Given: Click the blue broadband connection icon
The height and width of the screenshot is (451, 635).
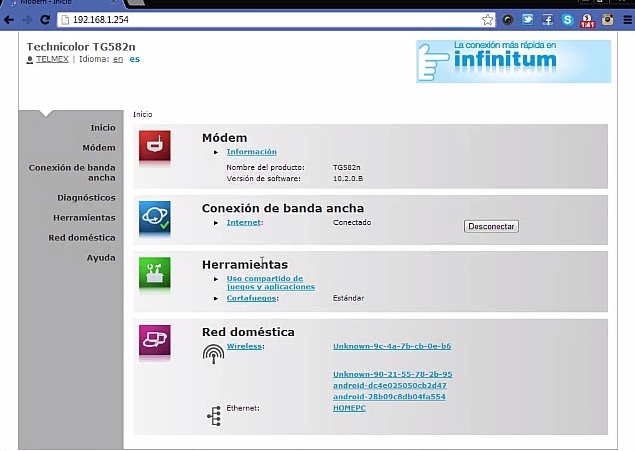Looking at the screenshot, I should [x=154, y=218].
